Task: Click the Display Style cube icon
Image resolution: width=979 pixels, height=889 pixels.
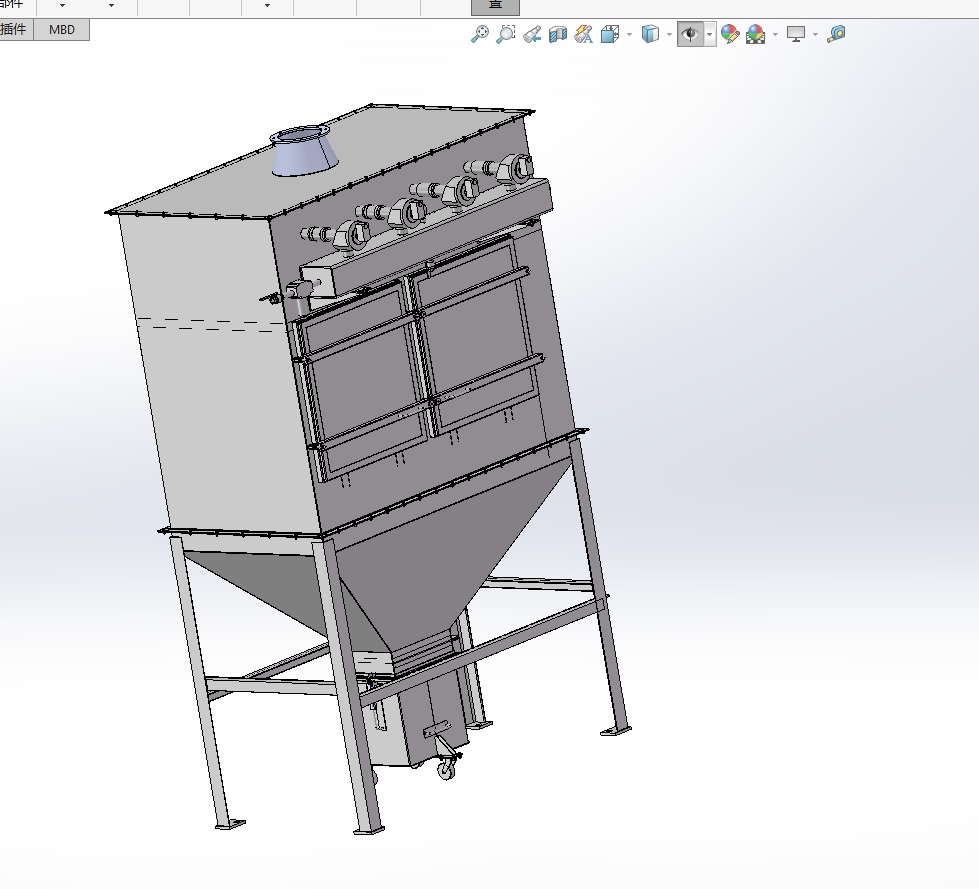Action: click(x=650, y=34)
